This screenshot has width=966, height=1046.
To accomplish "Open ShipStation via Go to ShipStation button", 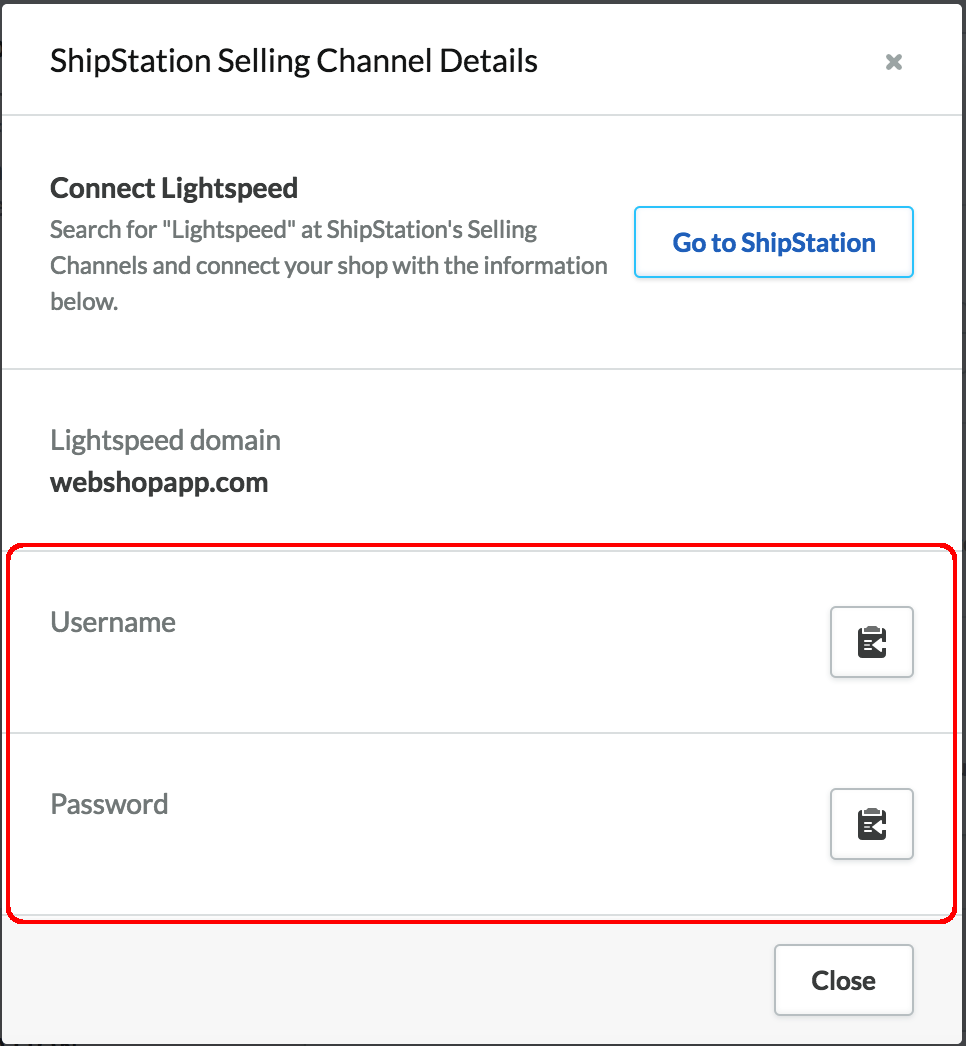I will (x=773, y=242).
